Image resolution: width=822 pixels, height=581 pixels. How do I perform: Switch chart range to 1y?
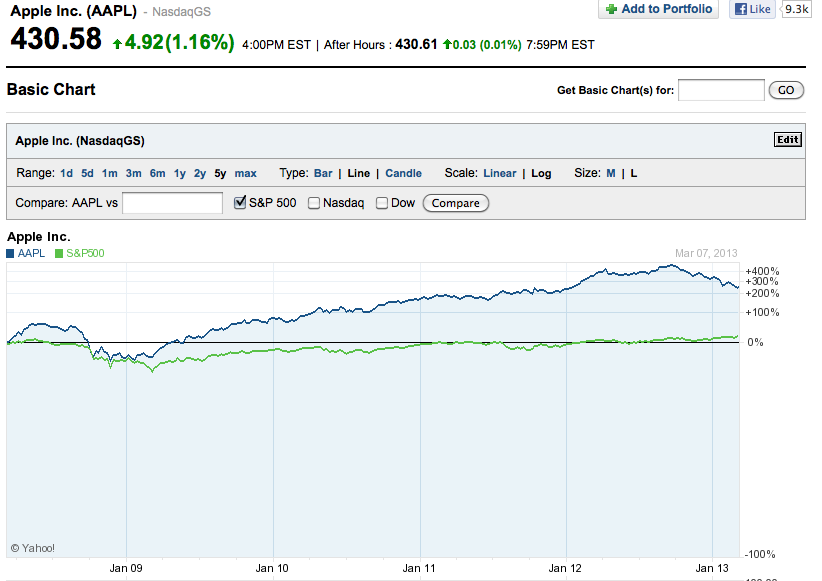pyautogui.click(x=180, y=173)
